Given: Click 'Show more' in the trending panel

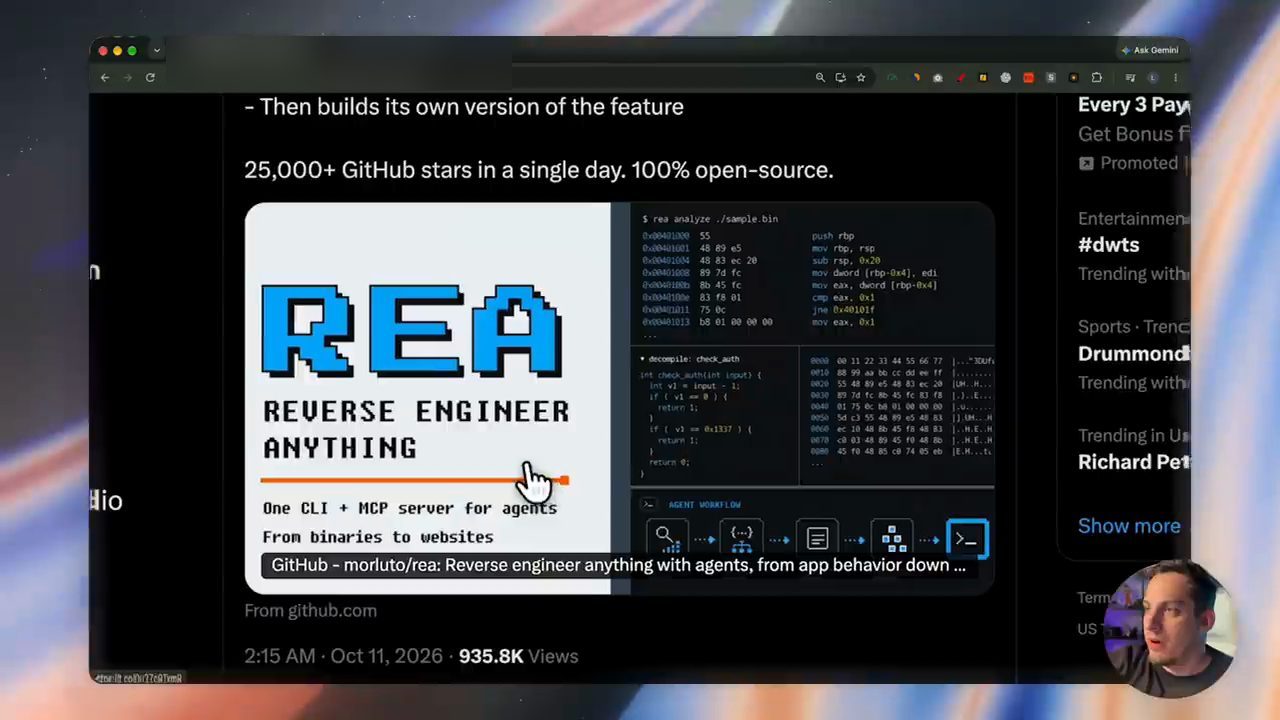Looking at the screenshot, I should click(x=1129, y=526).
